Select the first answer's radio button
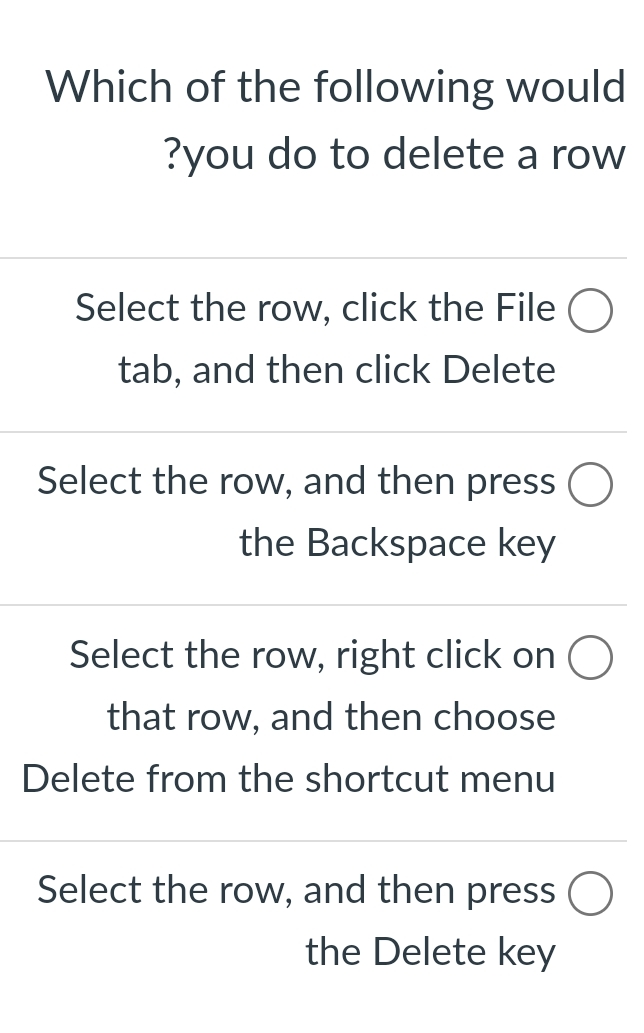644x1033 pixels. coord(590,310)
